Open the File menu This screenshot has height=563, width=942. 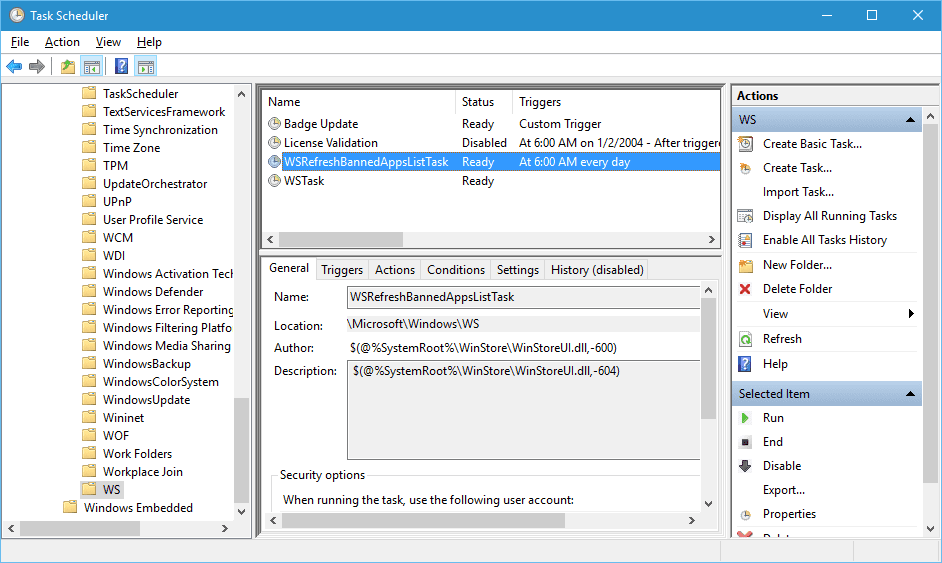(x=20, y=42)
